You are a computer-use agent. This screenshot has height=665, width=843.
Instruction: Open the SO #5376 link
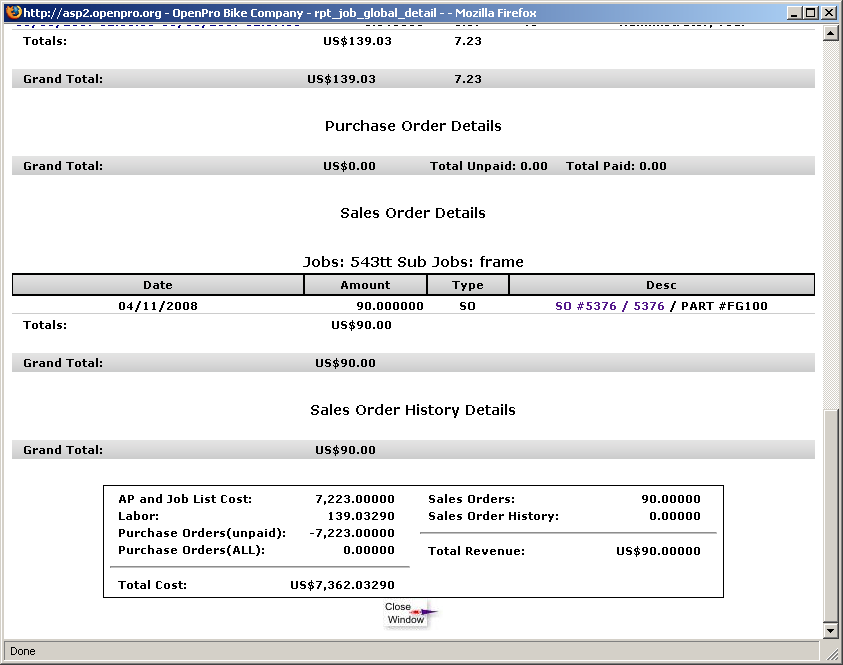tap(585, 306)
